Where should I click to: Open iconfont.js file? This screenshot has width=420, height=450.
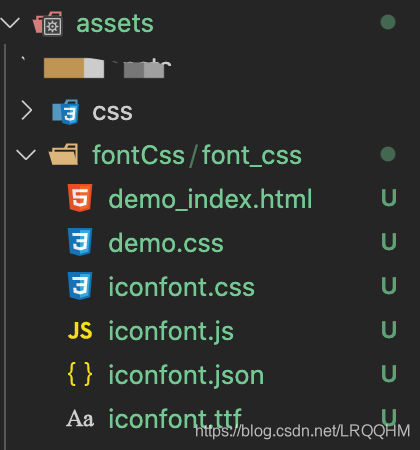click(x=171, y=331)
